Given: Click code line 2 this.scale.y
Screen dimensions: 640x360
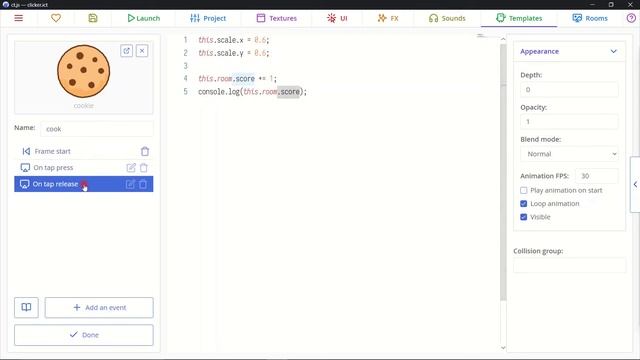Looking at the screenshot, I should [234, 53].
